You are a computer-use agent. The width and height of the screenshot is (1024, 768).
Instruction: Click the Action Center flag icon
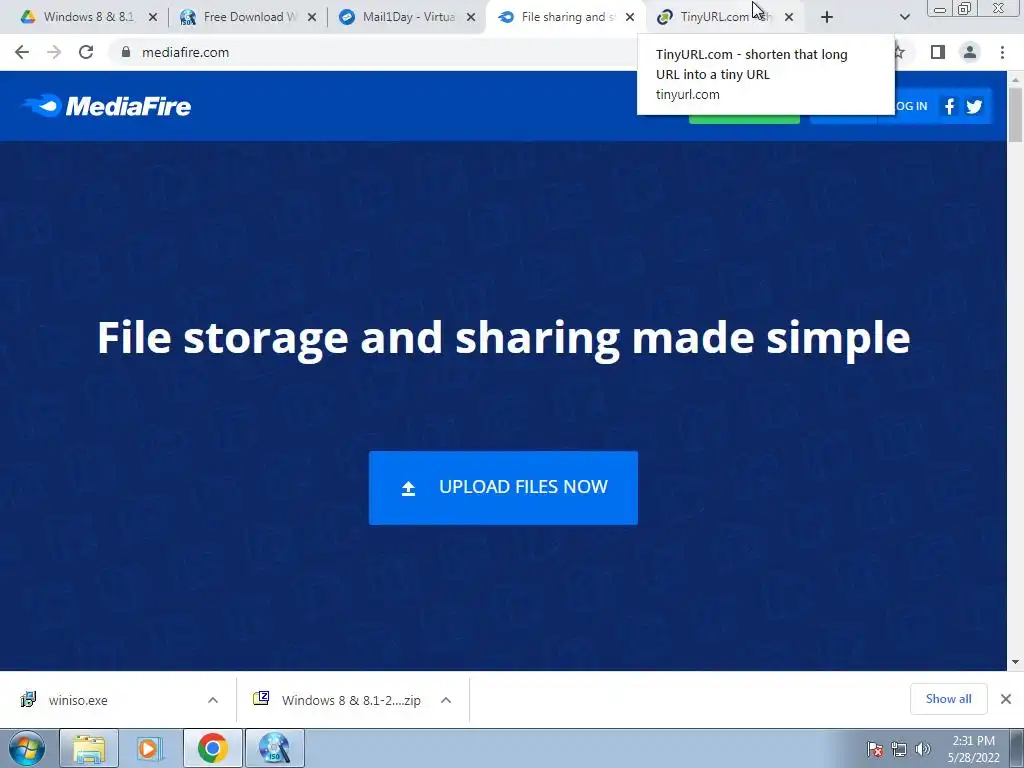click(875, 749)
